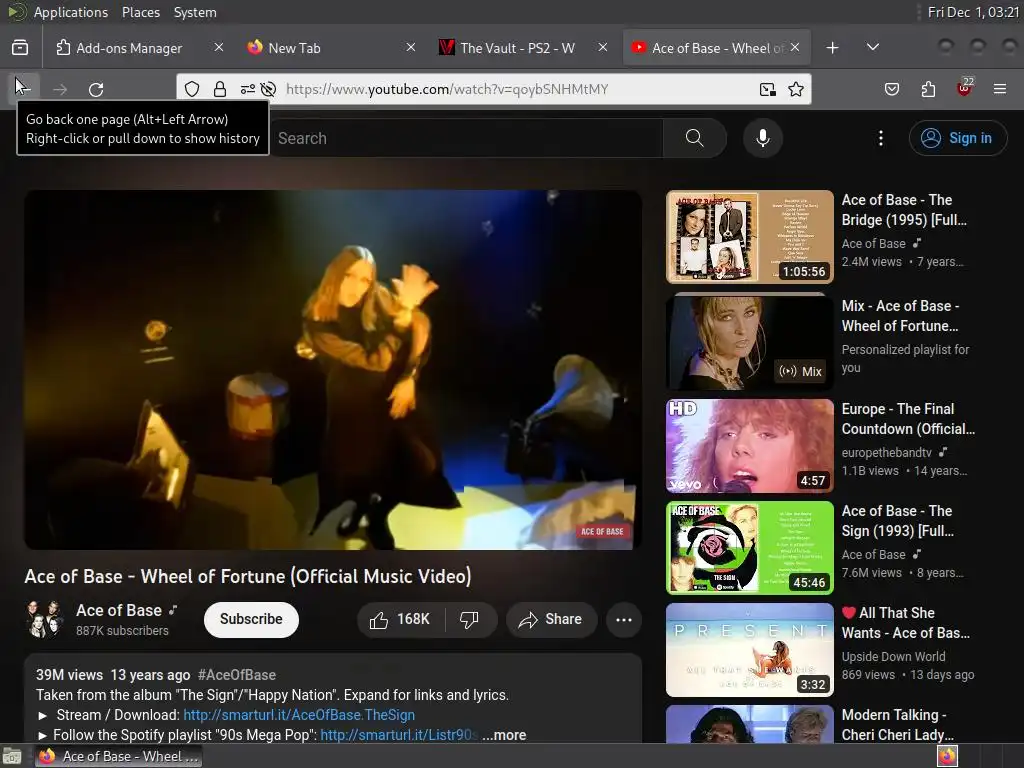The width and height of the screenshot is (1024, 768).
Task: Click the site security padlock icon
Action: (x=220, y=89)
